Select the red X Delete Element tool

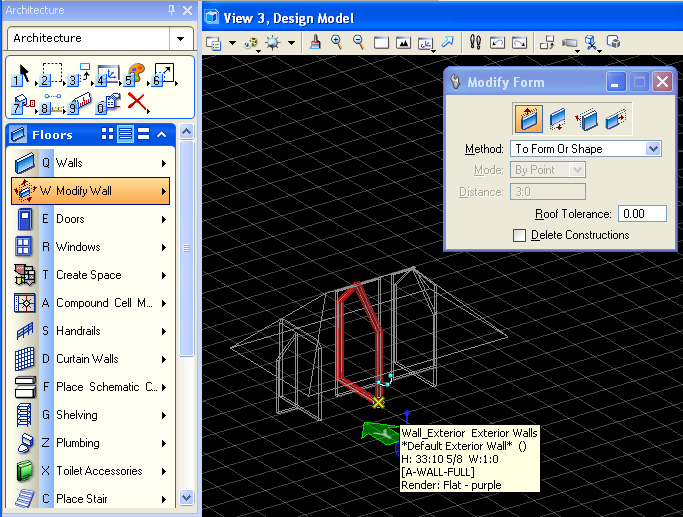click(x=137, y=102)
